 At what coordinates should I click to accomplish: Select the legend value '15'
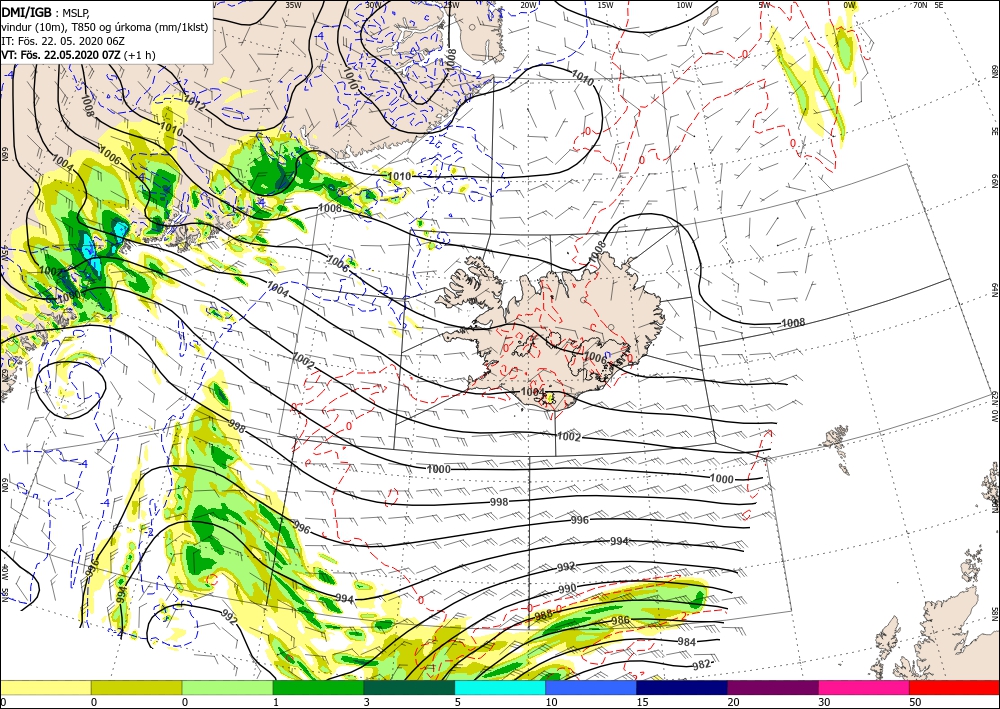pyautogui.click(x=642, y=703)
